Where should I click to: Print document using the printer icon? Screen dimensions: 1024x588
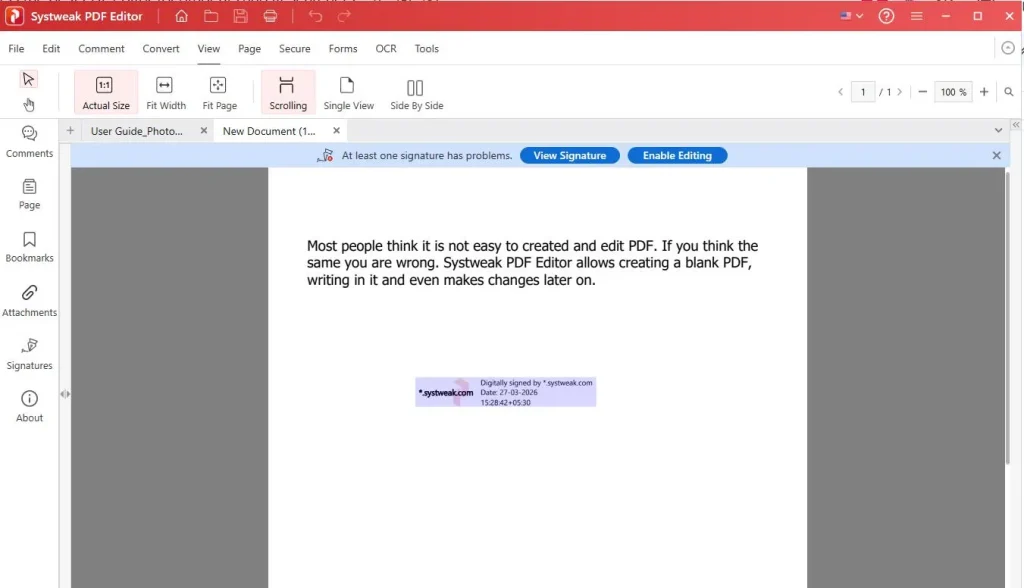[x=270, y=16]
